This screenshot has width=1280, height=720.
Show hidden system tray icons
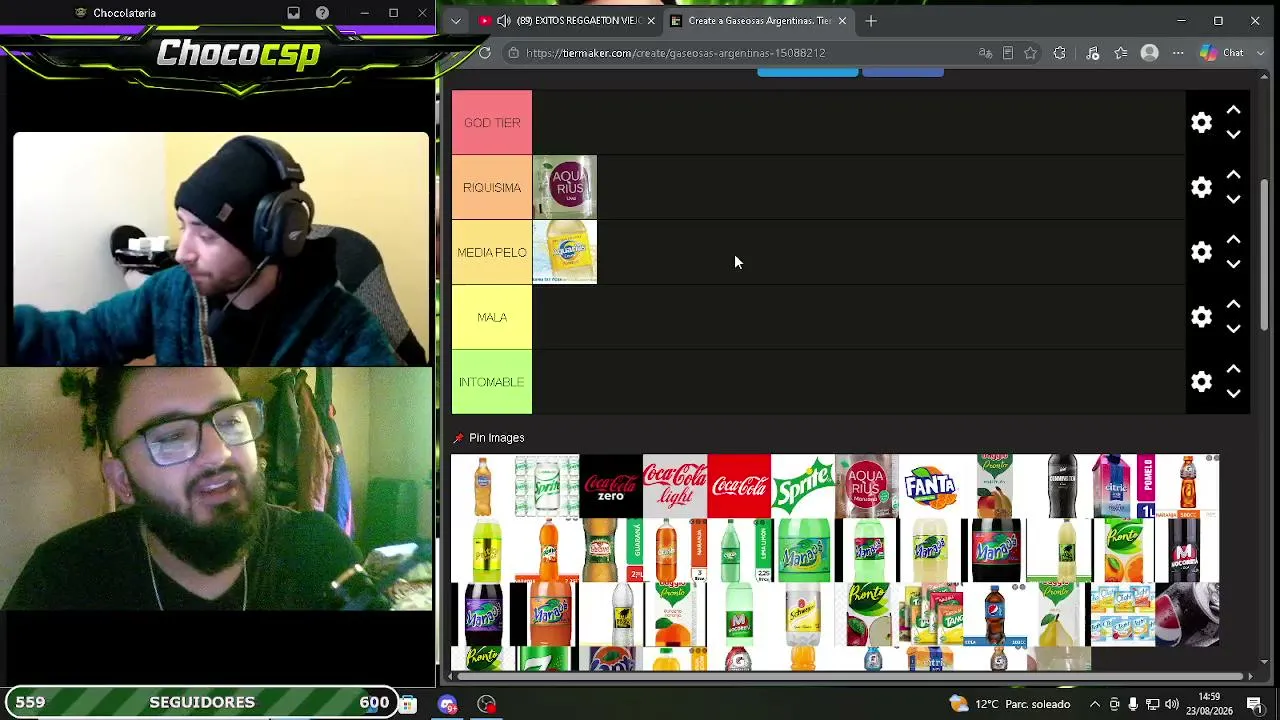pos(1095,704)
